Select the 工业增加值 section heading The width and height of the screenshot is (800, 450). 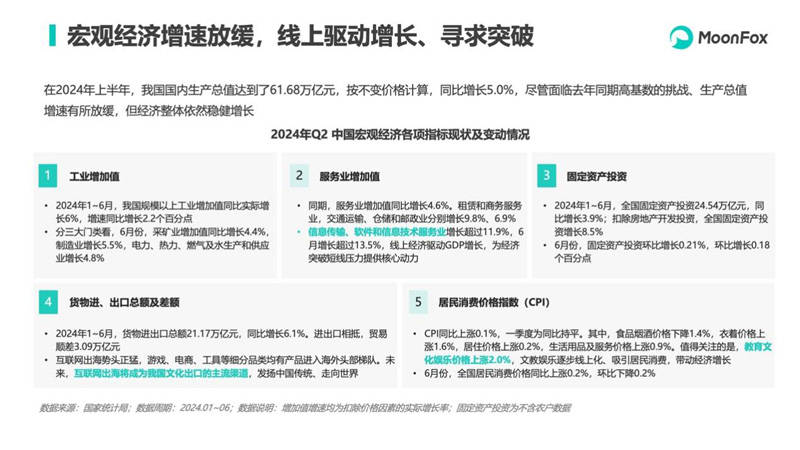pos(95,176)
